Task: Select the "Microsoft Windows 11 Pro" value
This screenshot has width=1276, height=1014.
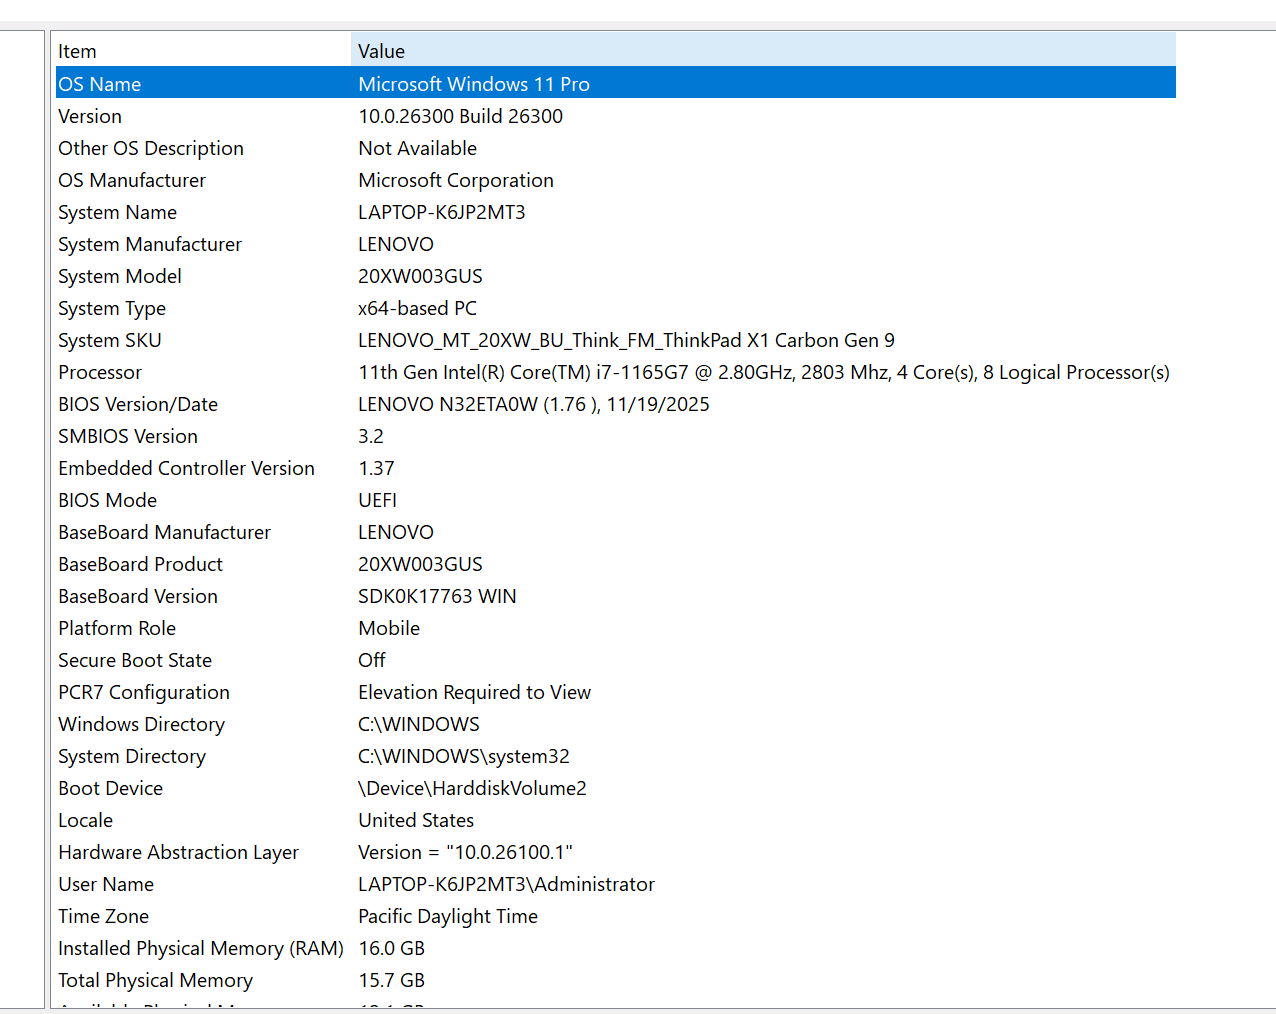Action: [x=474, y=84]
